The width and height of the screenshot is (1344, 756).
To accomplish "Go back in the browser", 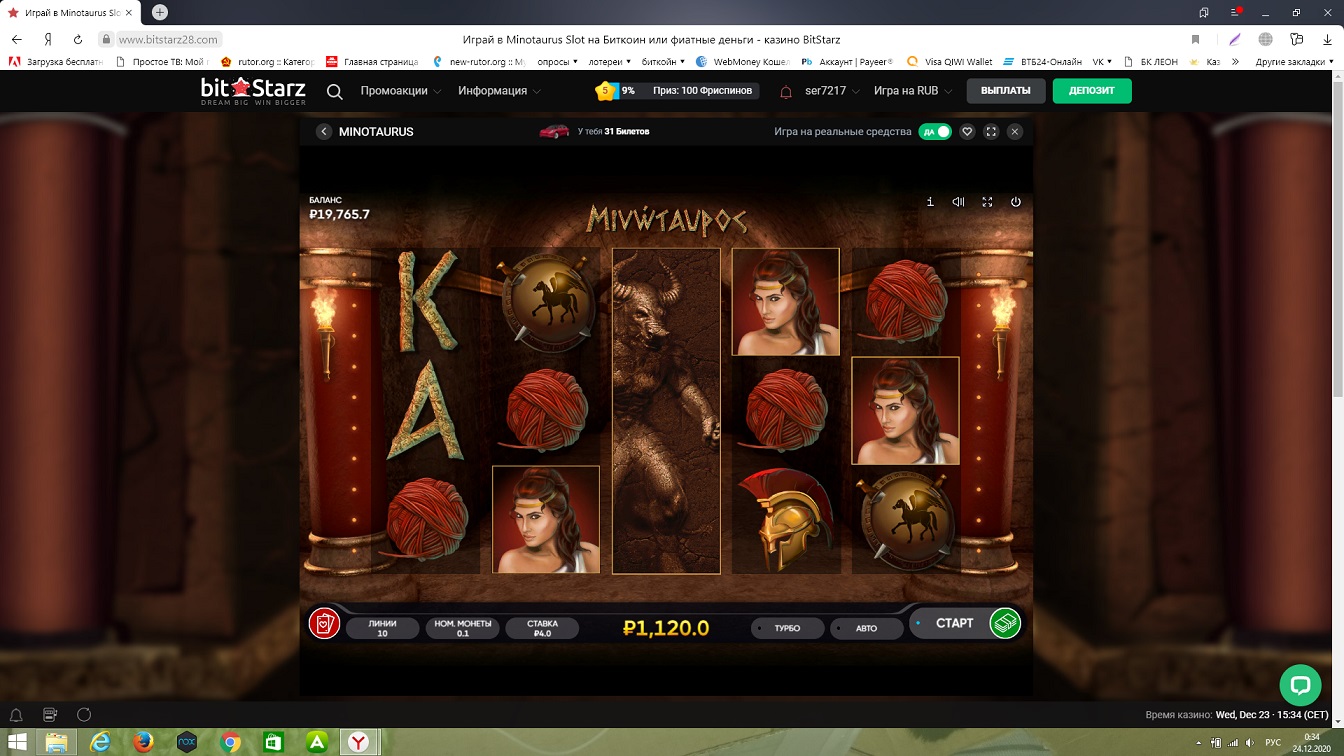I will click(16, 39).
